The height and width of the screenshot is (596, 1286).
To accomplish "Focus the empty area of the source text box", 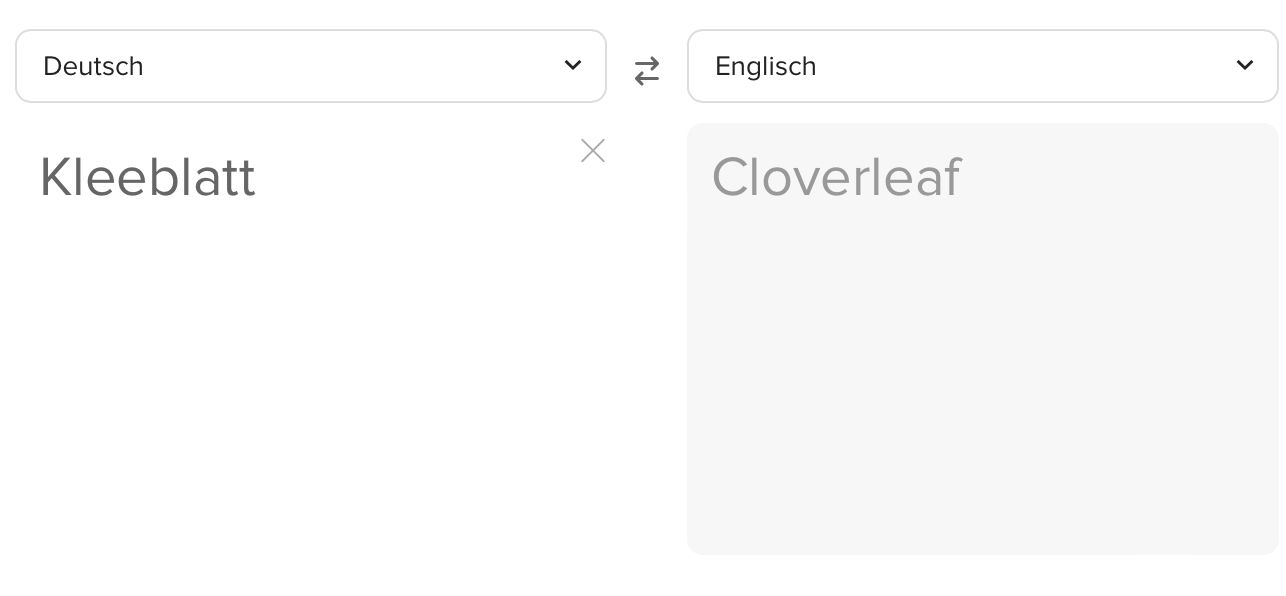I will [x=310, y=380].
